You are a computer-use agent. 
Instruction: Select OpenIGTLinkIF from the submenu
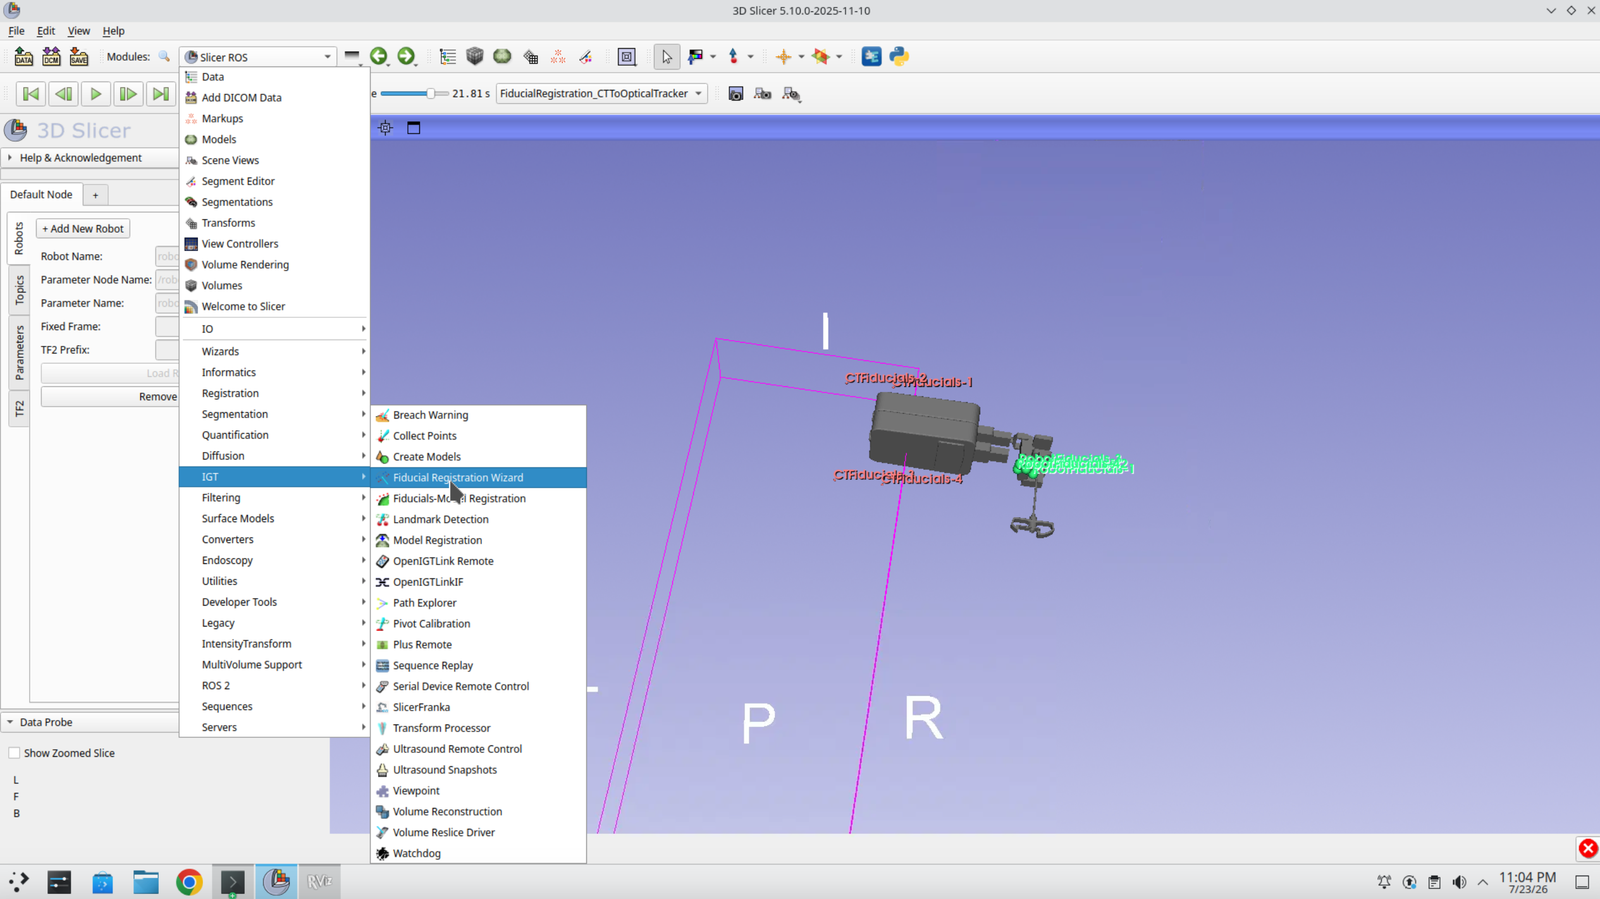click(478, 582)
